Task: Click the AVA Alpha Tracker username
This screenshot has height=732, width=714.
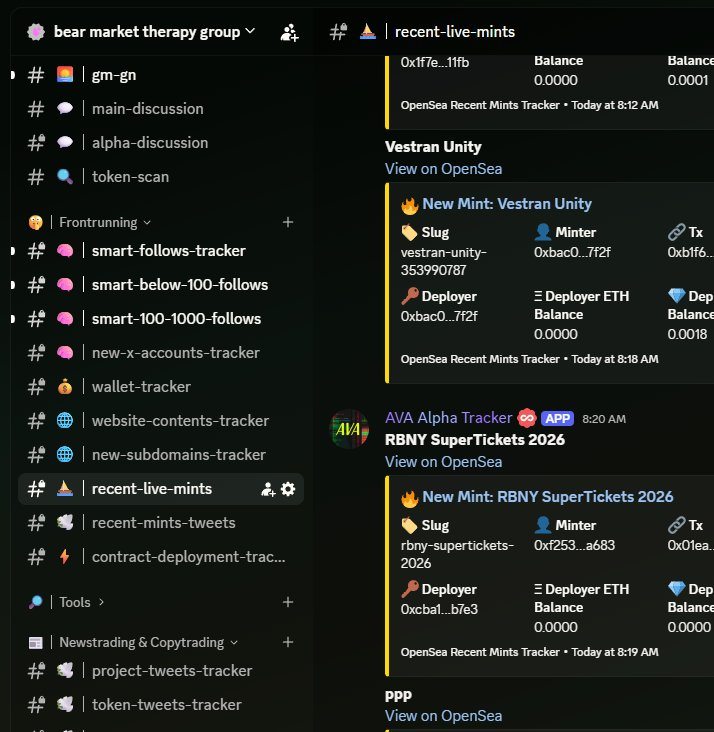Action: coord(448,418)
